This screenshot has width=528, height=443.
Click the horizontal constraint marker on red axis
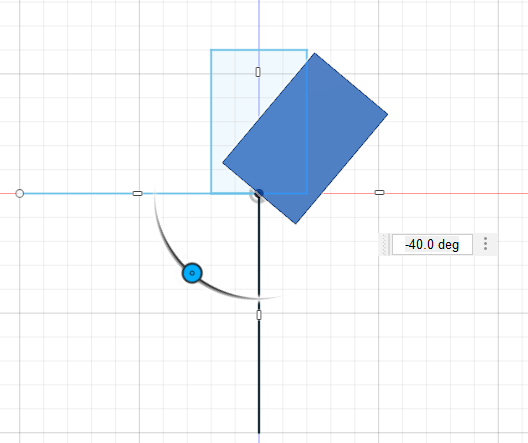[x=380, y=193]
